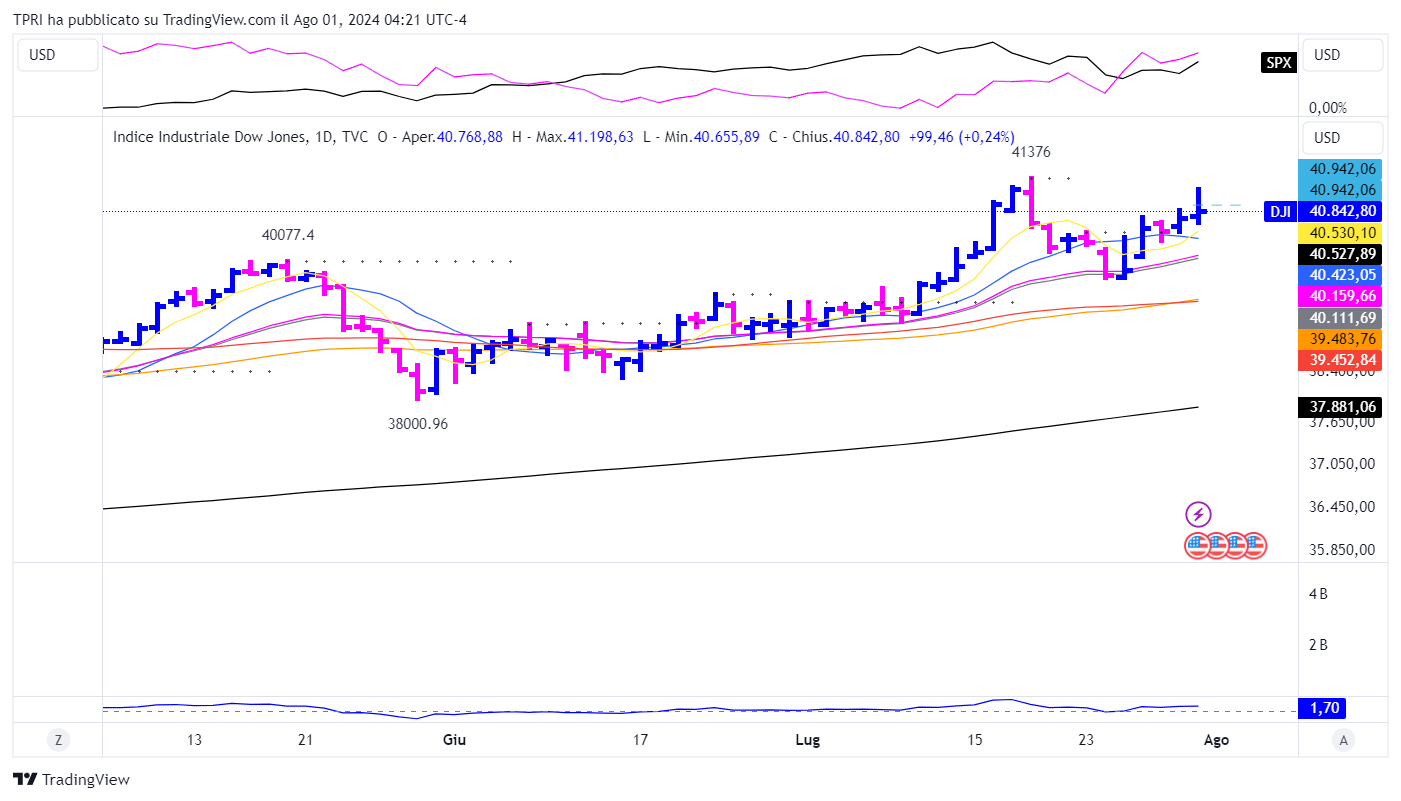Viewport: 1401px width, 801px height.
Task: Click the 13 date label on time axis
Action: [195, 740]
